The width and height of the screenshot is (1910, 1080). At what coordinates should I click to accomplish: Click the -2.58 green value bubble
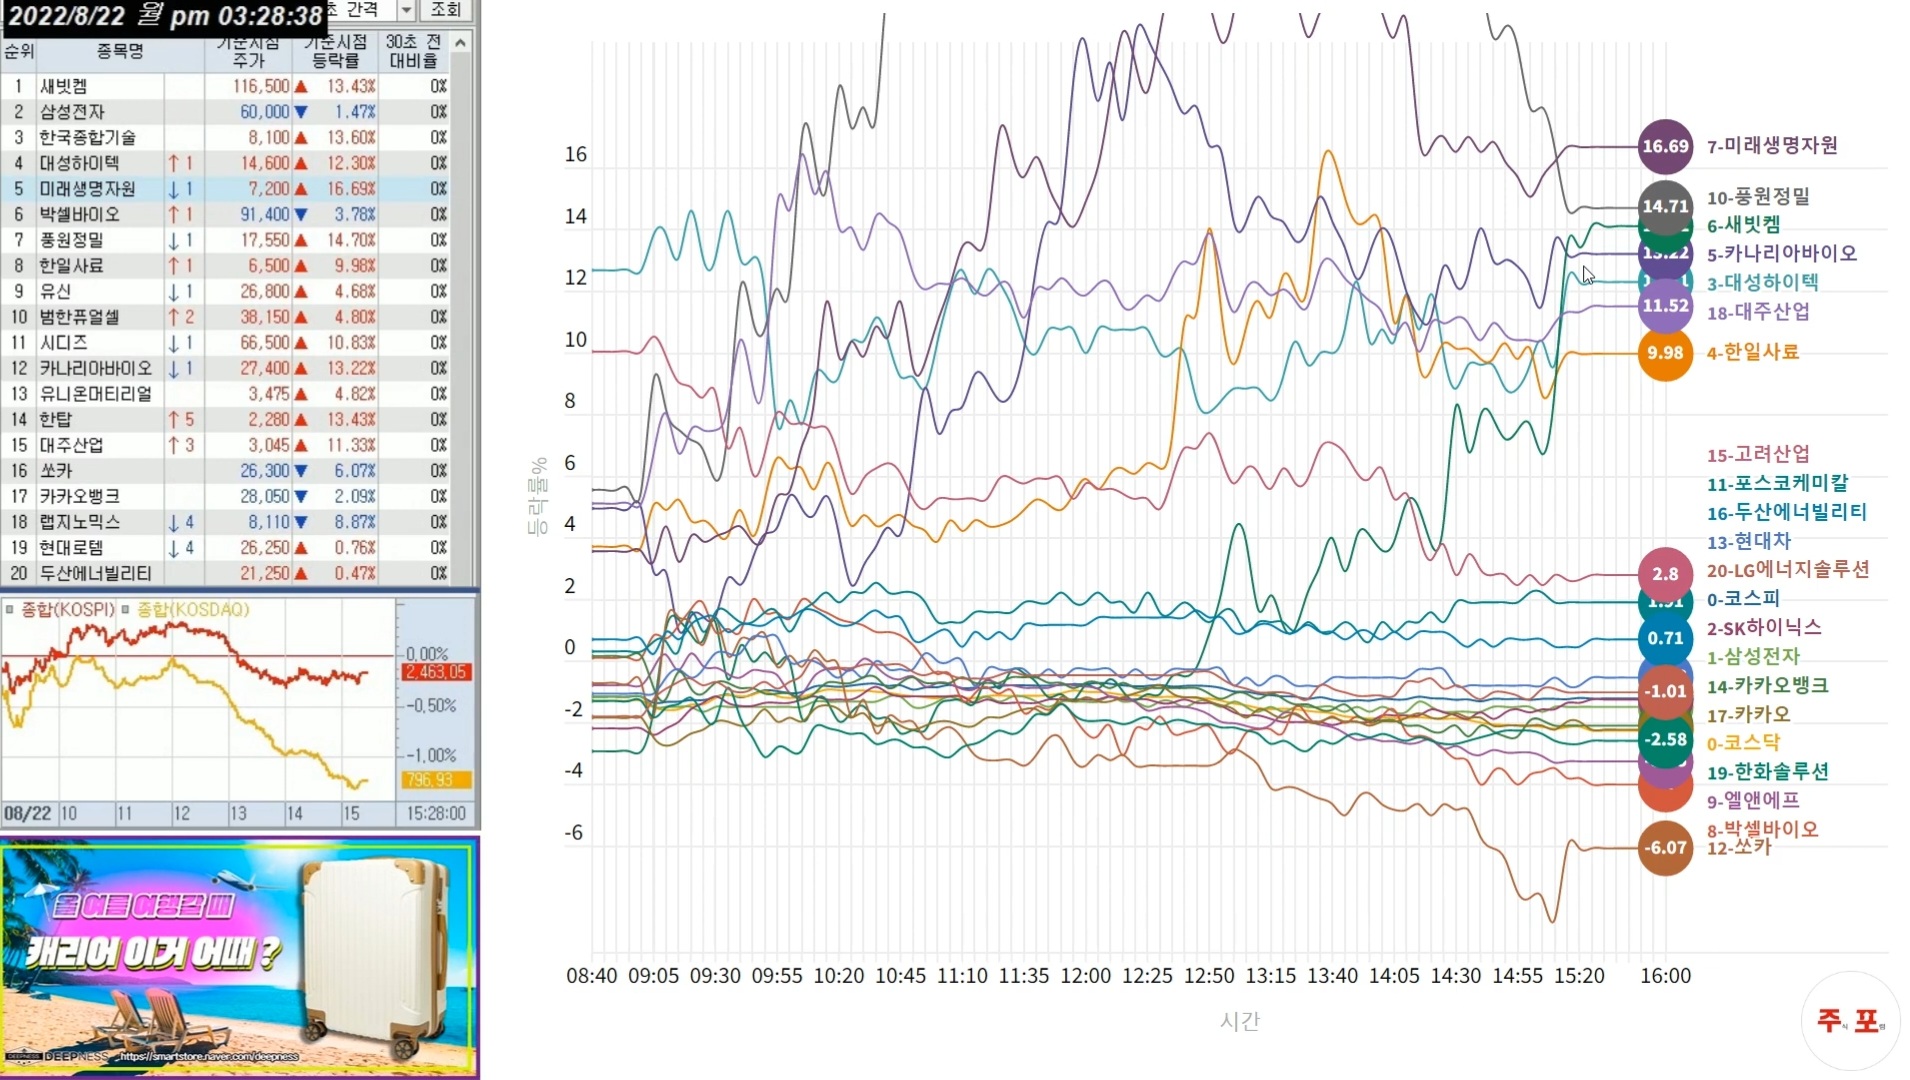[x=1665, y=739]
